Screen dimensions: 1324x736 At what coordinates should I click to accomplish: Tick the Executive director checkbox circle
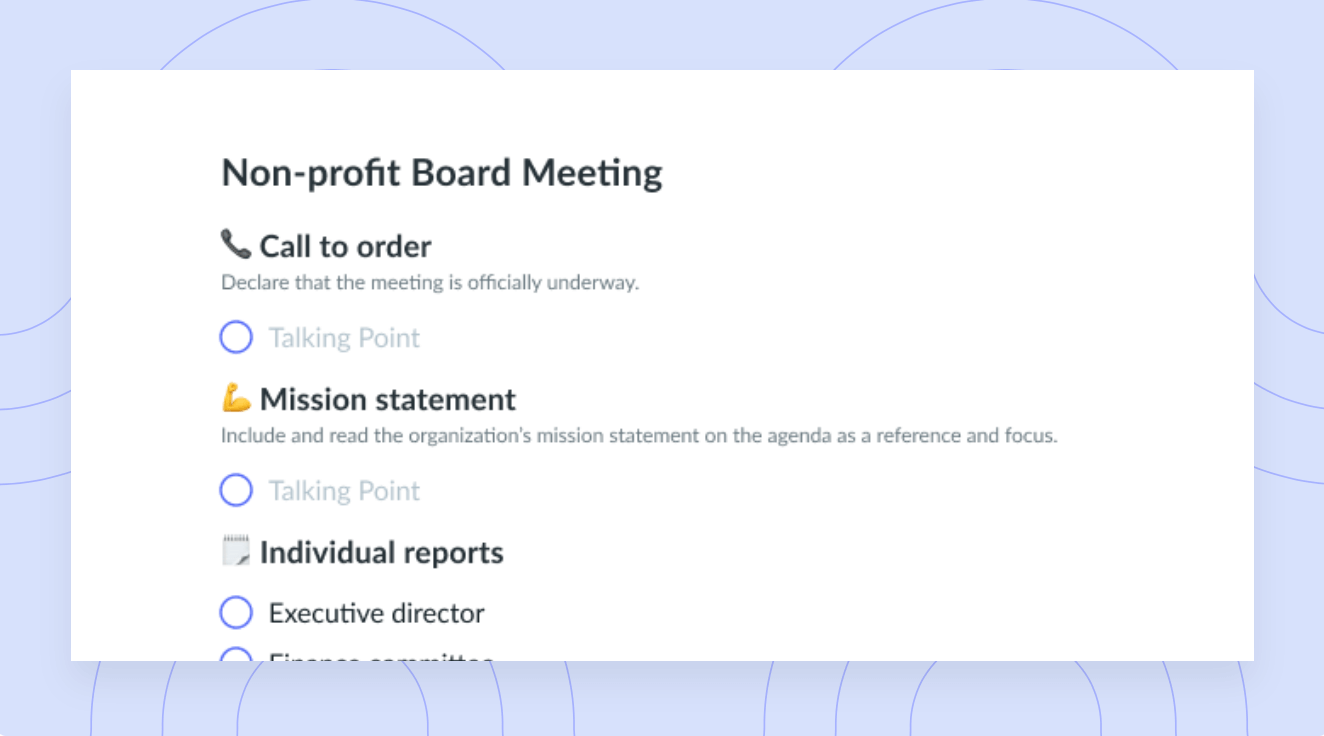(x=236, y=612)
